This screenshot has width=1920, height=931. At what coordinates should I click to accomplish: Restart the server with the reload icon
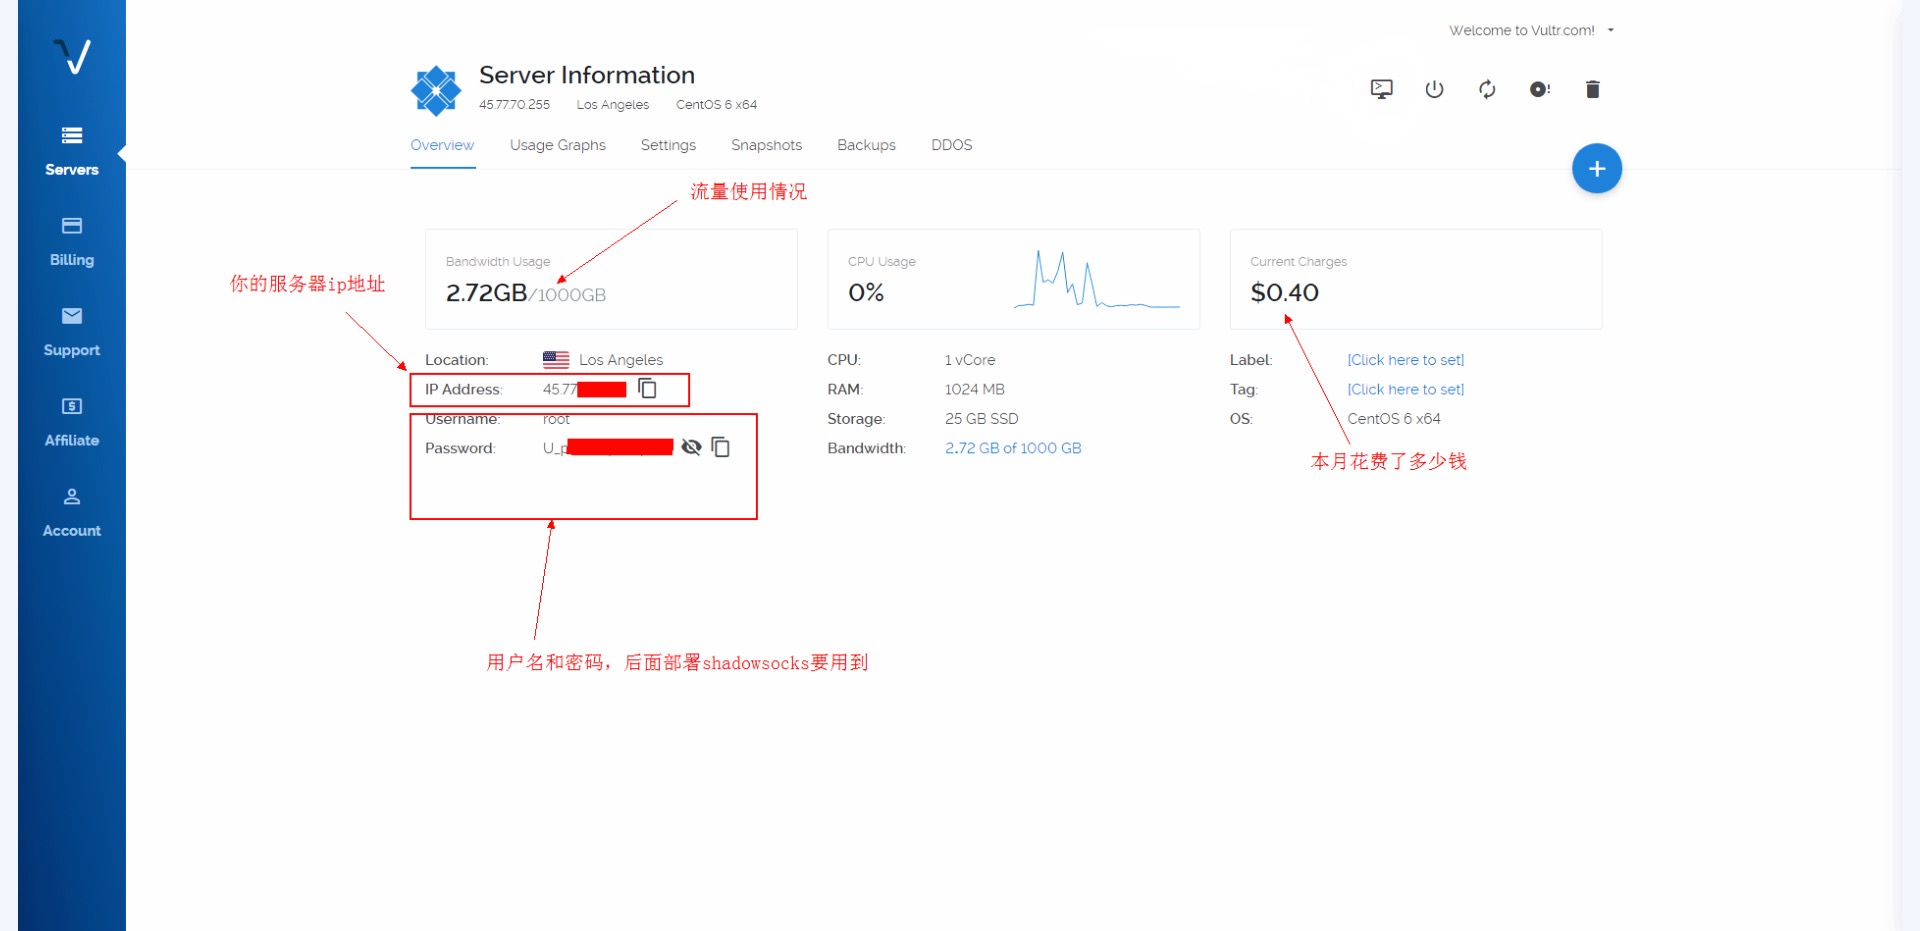click(x=1487, y=89)
